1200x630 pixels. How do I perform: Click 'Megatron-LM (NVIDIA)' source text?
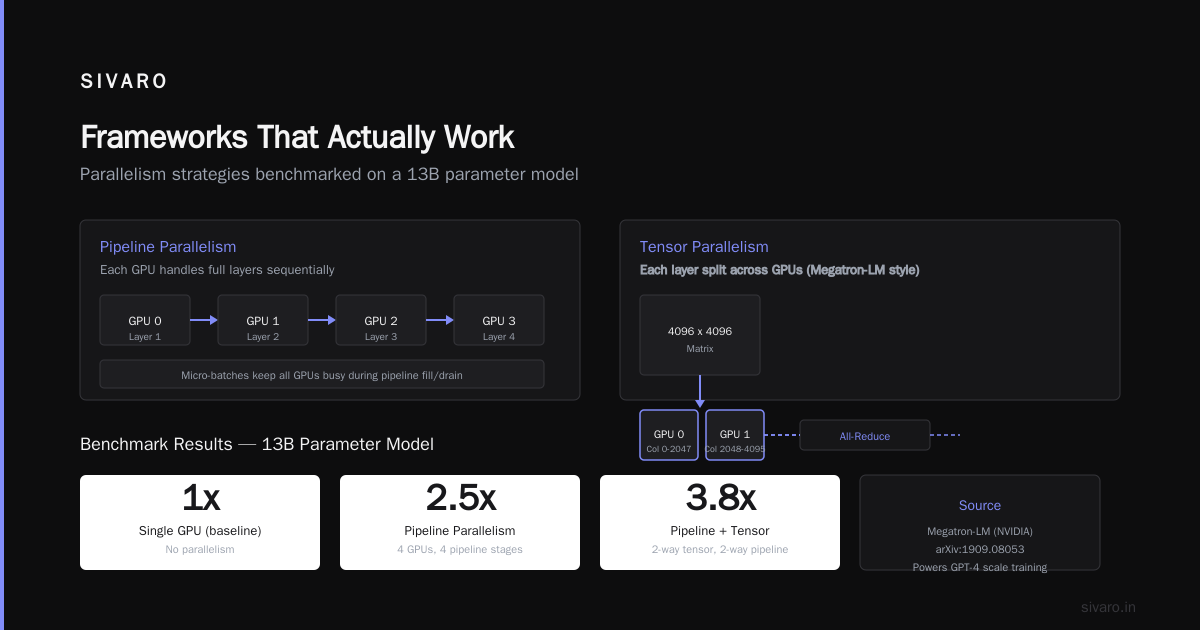[x=980, y=531]
